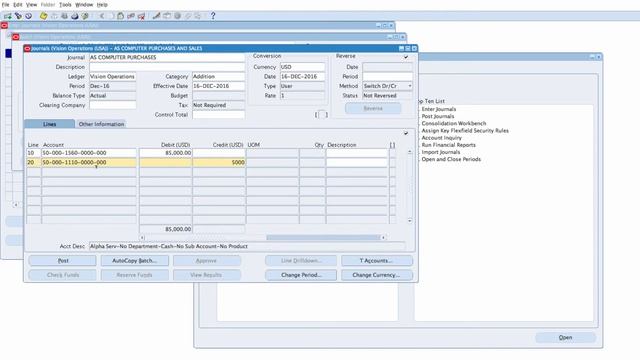This screenshot has width=640, height=360.
Task: Click the Zoom toolbar icon
Action: (167, 16)
